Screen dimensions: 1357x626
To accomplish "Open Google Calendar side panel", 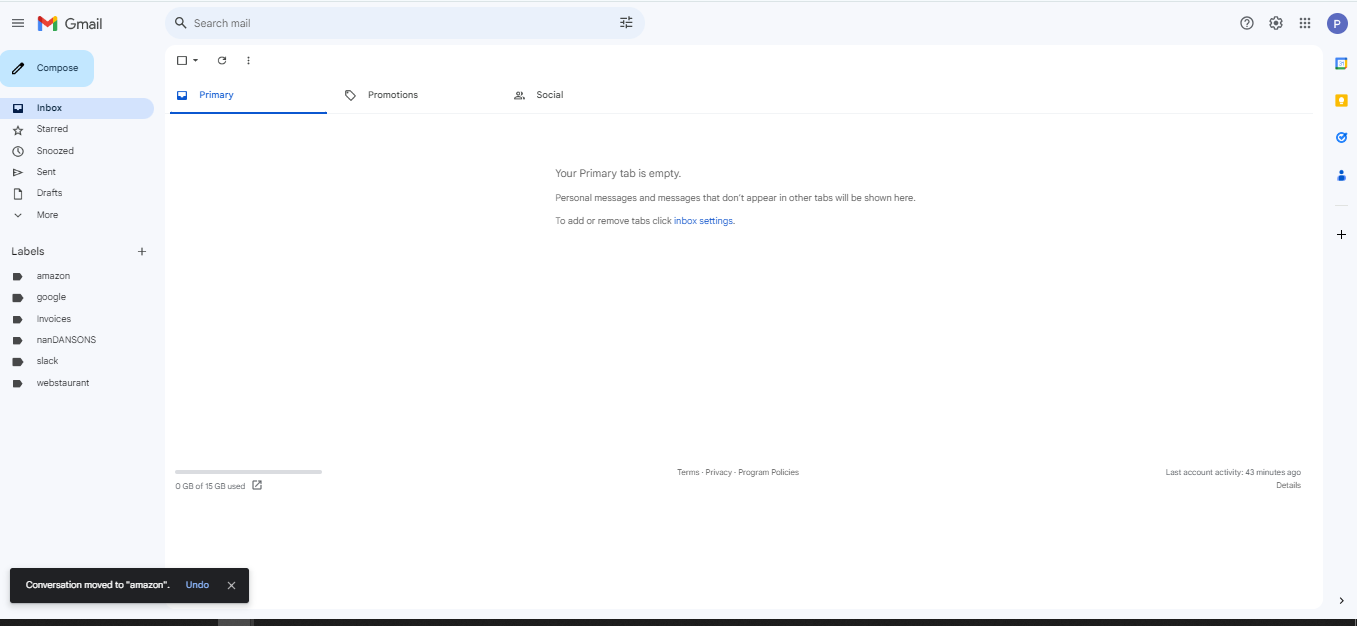I will (x=1341, y=63).
